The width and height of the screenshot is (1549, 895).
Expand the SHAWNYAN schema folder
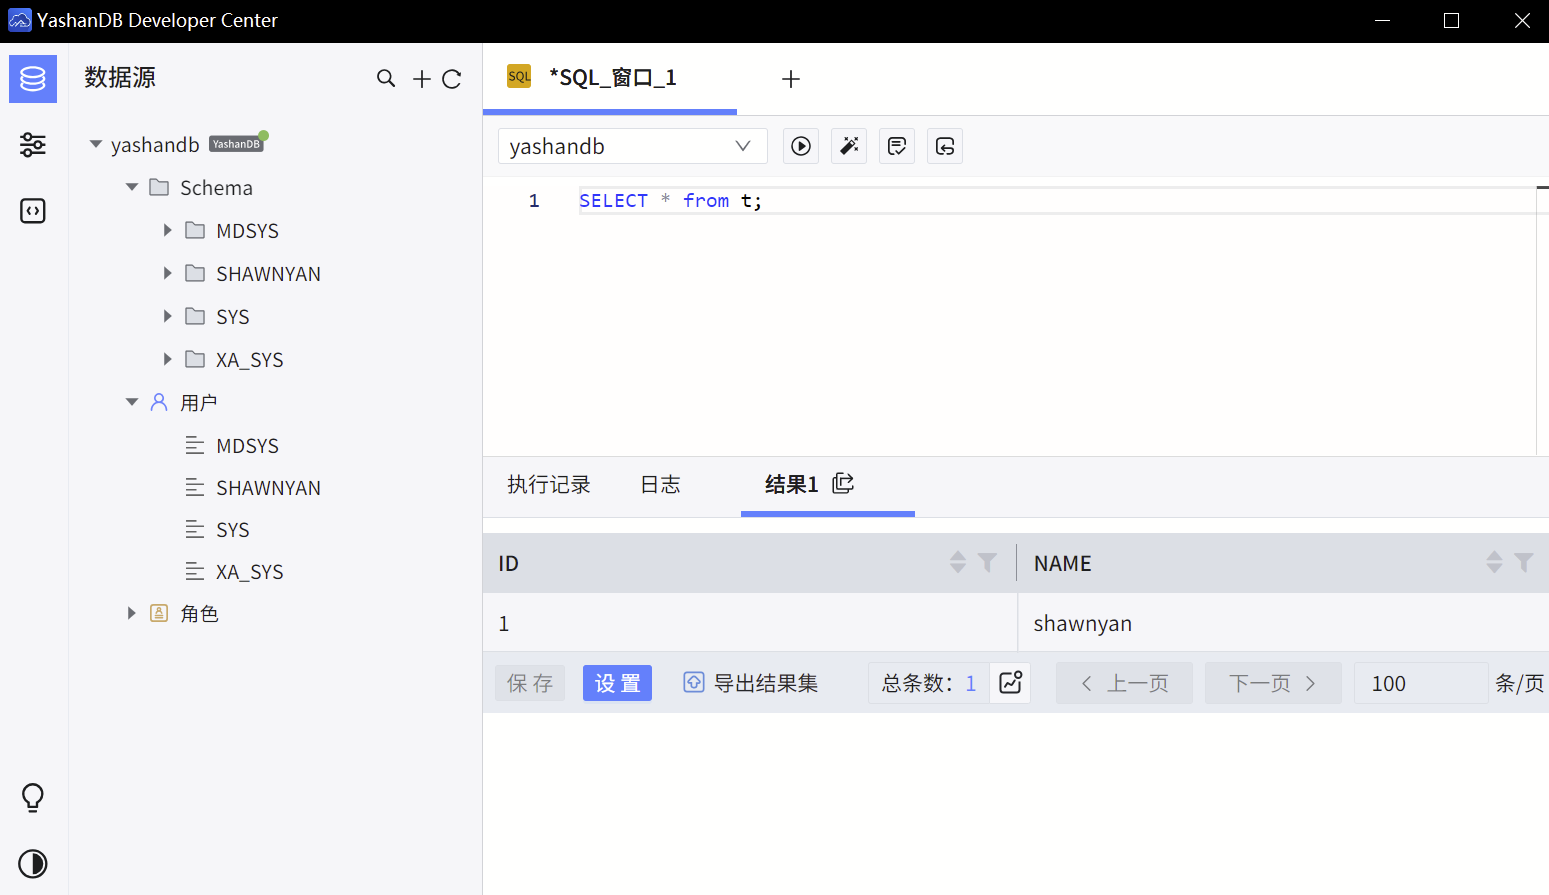coord(168,273)
